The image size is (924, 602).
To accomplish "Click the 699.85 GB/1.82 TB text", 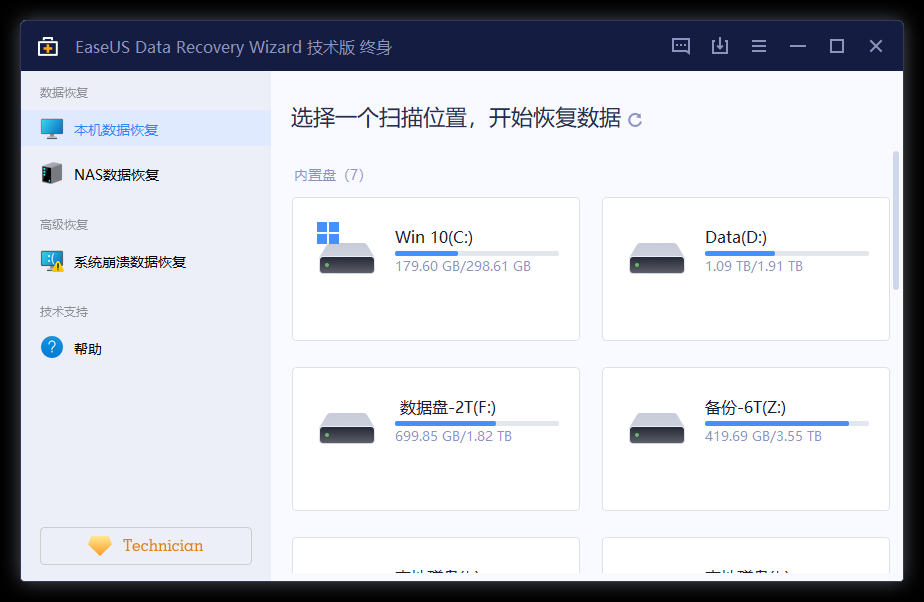I will (453, 436).
